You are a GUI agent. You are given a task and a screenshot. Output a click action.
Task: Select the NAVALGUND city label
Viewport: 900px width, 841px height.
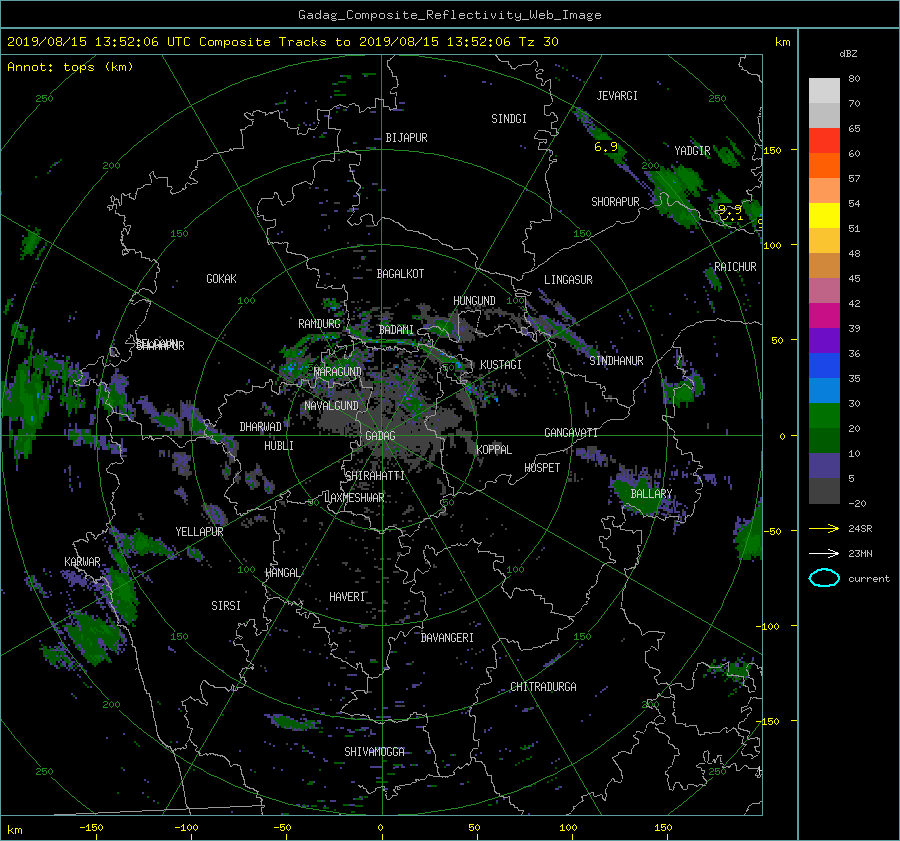pyautogui.click(x=331, y=406)
